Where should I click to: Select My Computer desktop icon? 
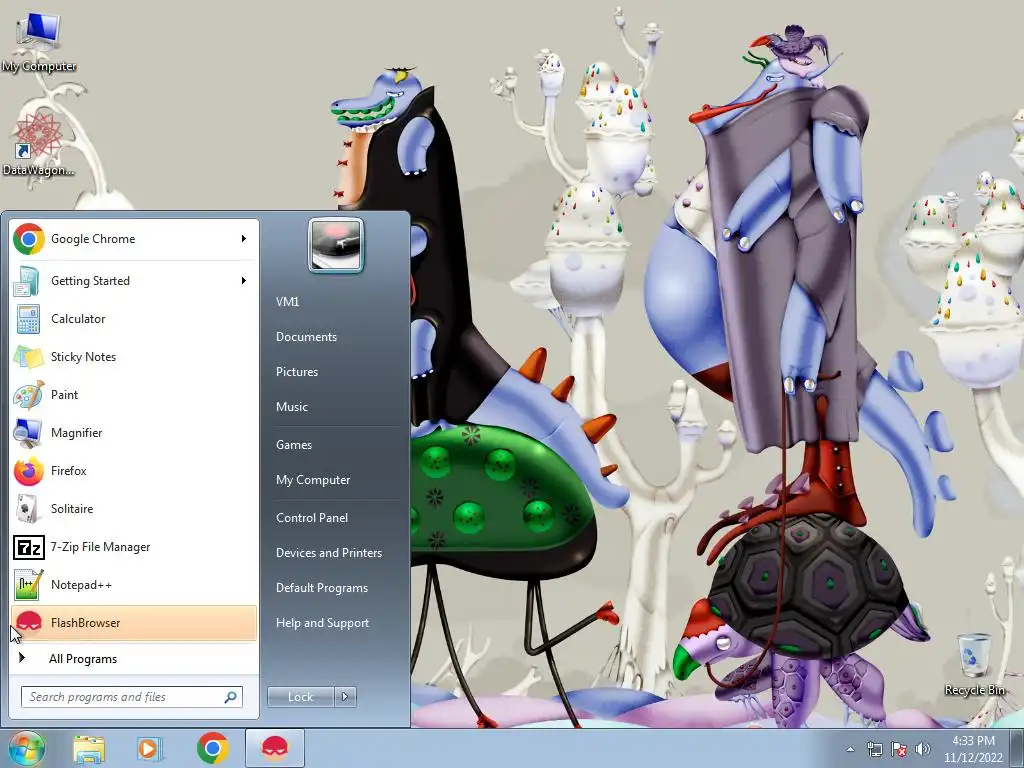tap(39, 44)
